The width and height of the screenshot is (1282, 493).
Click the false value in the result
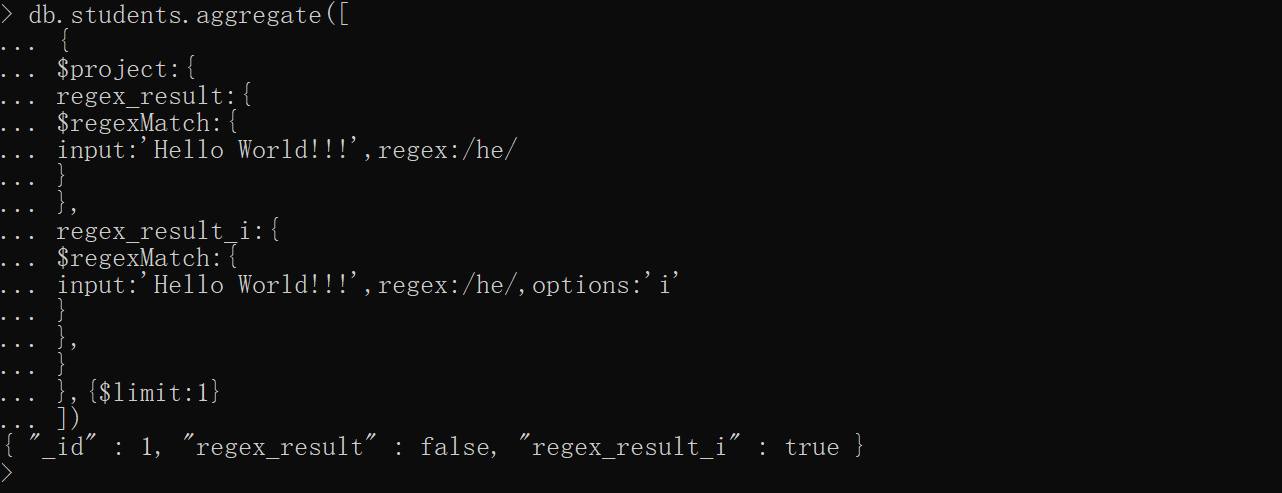[x=455, y=446]
